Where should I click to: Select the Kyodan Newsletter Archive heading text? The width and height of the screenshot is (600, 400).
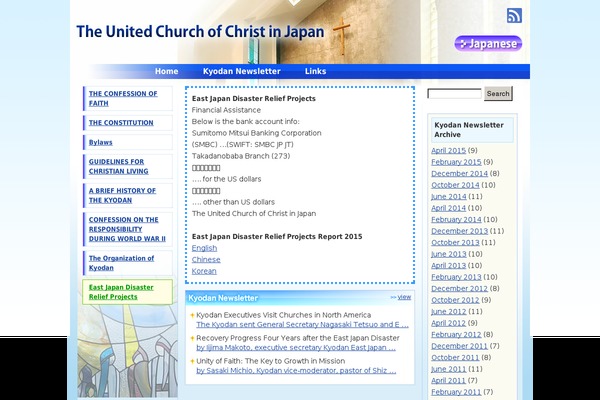tap(469, 130)
